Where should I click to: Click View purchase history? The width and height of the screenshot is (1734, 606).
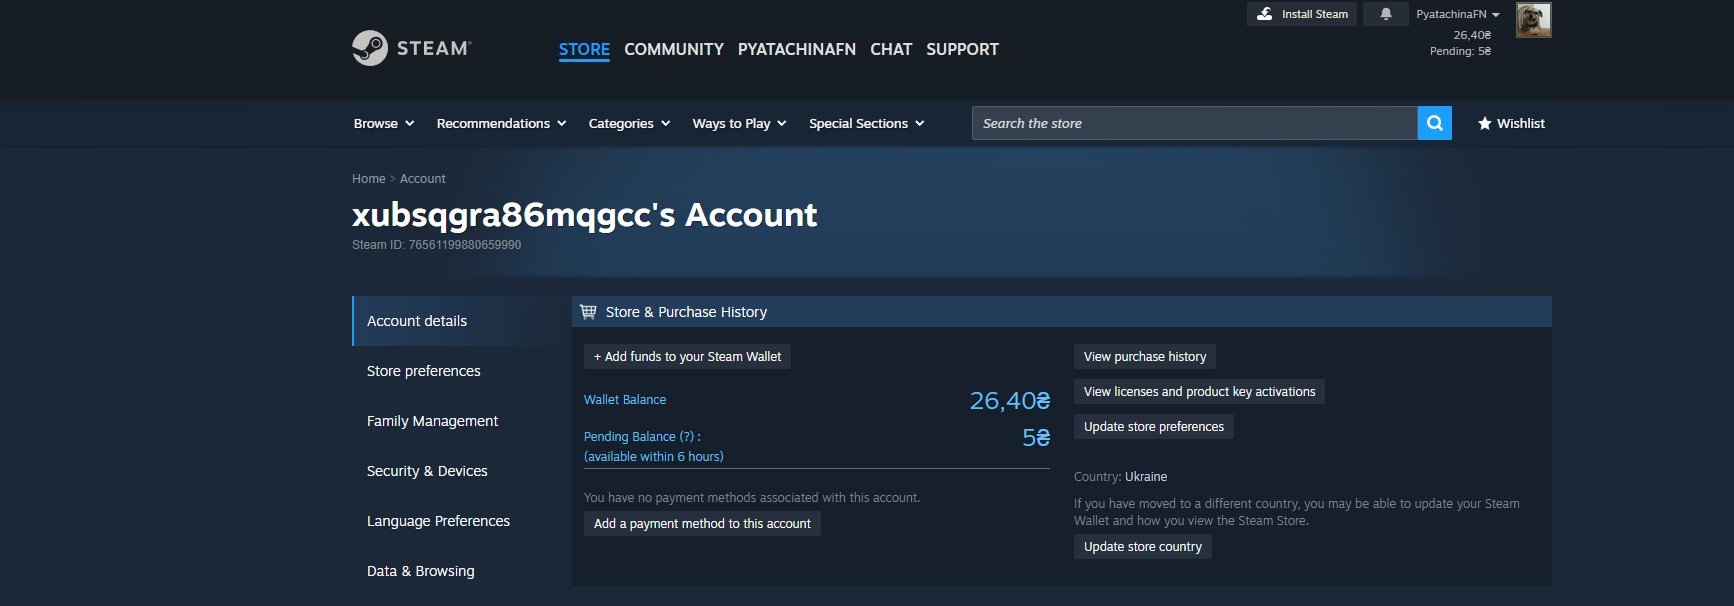[x=1145, y=357]
